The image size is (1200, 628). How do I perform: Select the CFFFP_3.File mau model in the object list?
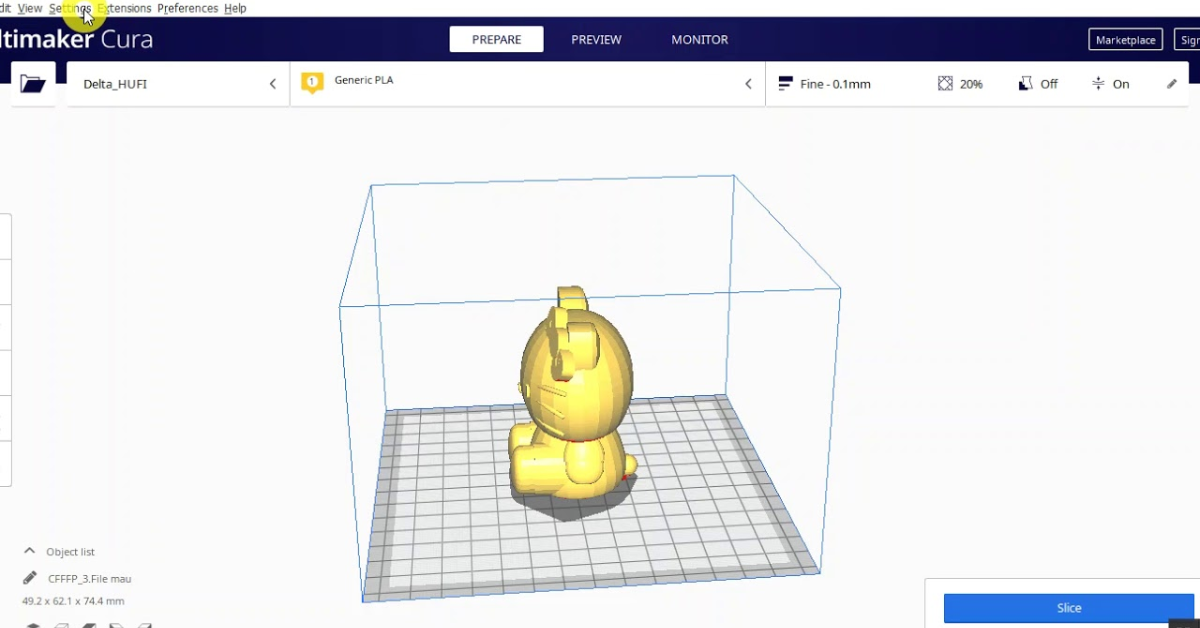(89, 578)
